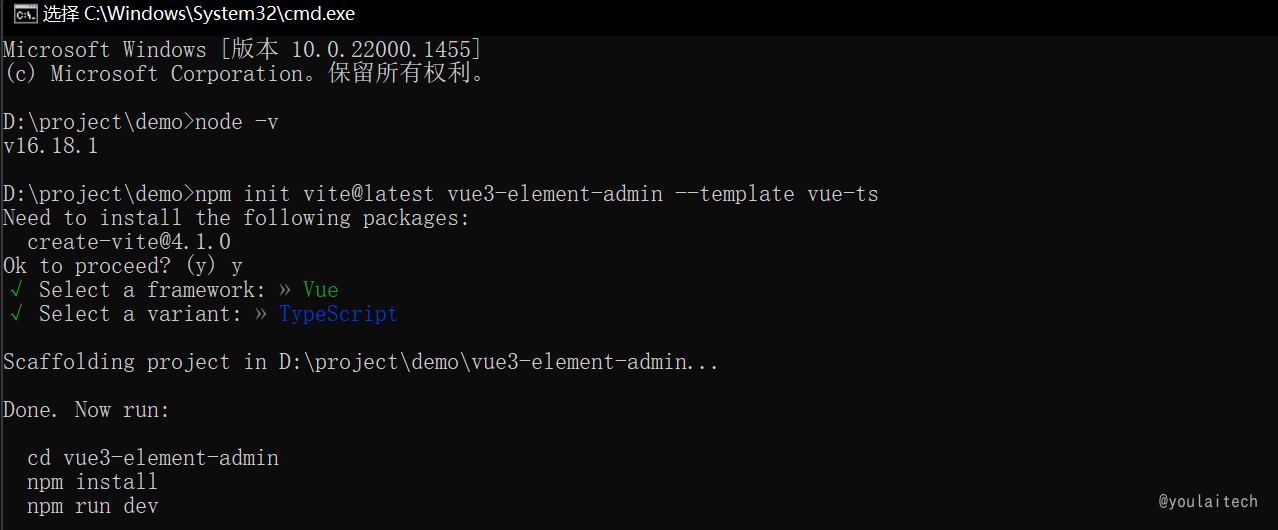Click the v16.18.1 version output

coord(50,146)
